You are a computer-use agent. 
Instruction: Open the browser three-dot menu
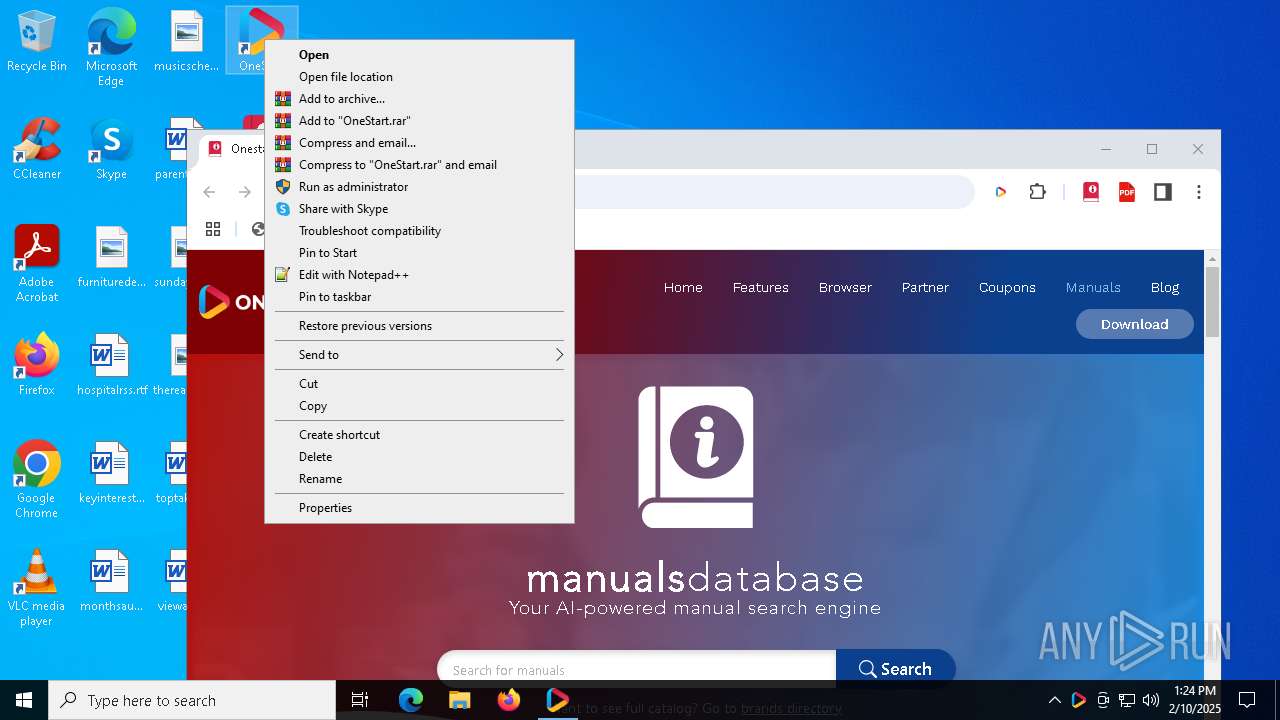click(x=1199, y=192)
